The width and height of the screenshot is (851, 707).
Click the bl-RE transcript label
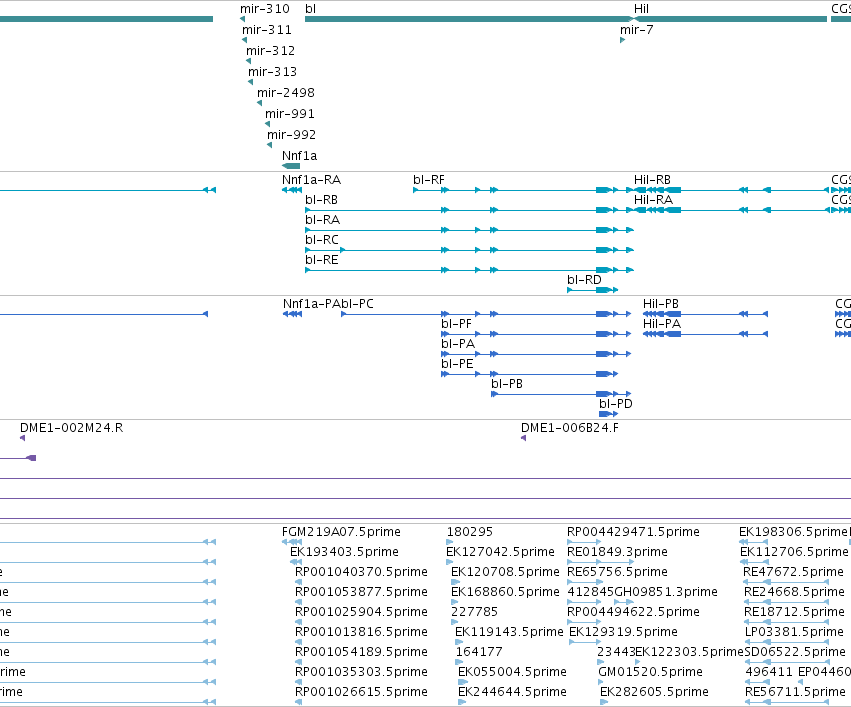pos(322,260)
